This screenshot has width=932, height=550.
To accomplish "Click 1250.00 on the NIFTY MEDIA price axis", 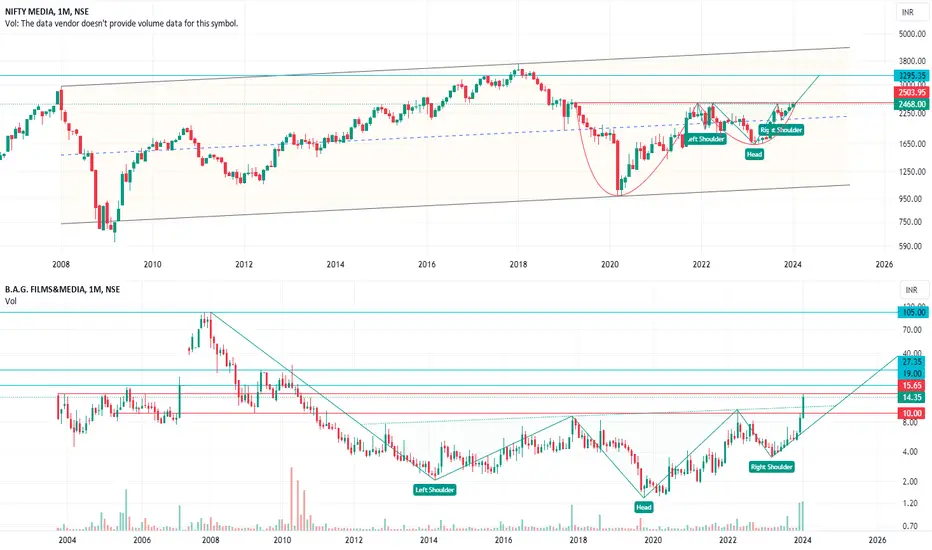I will point(912,171).
